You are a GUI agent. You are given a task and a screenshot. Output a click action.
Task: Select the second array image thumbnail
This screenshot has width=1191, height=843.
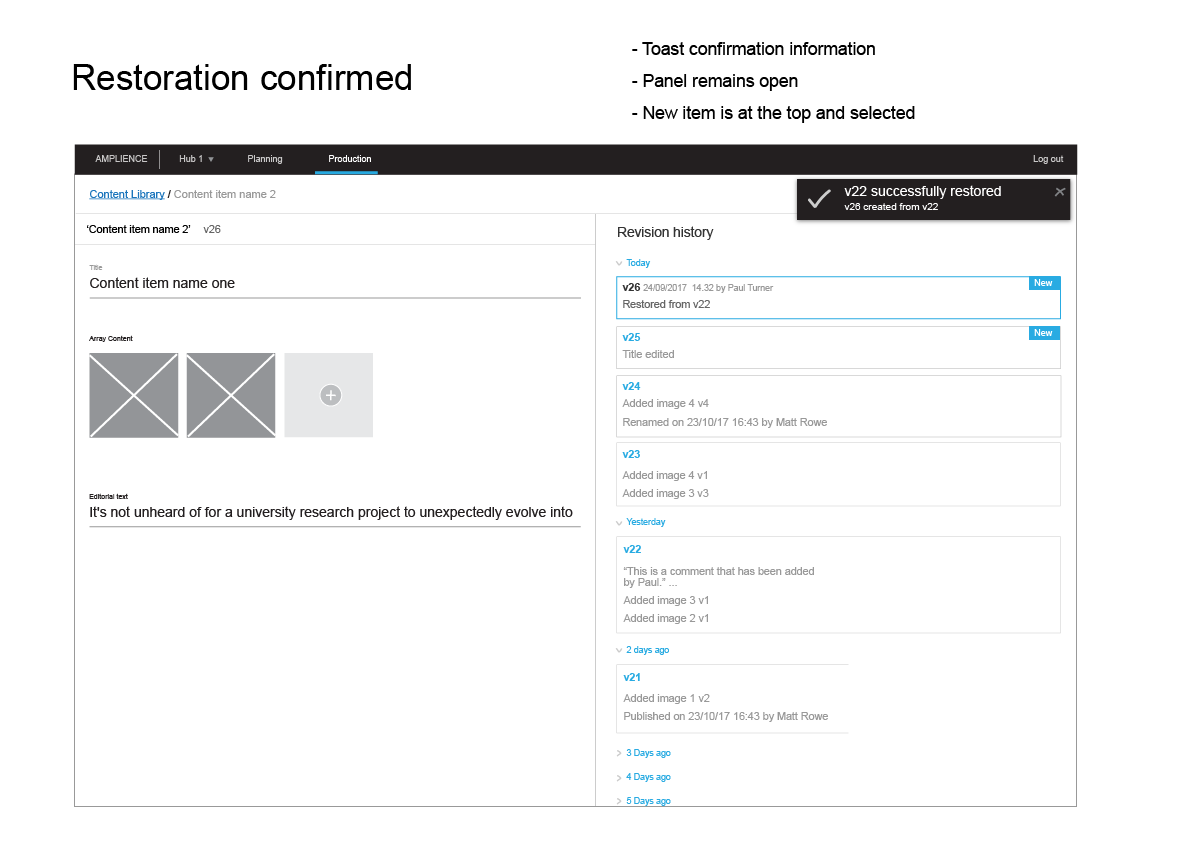tap(231, 395)
